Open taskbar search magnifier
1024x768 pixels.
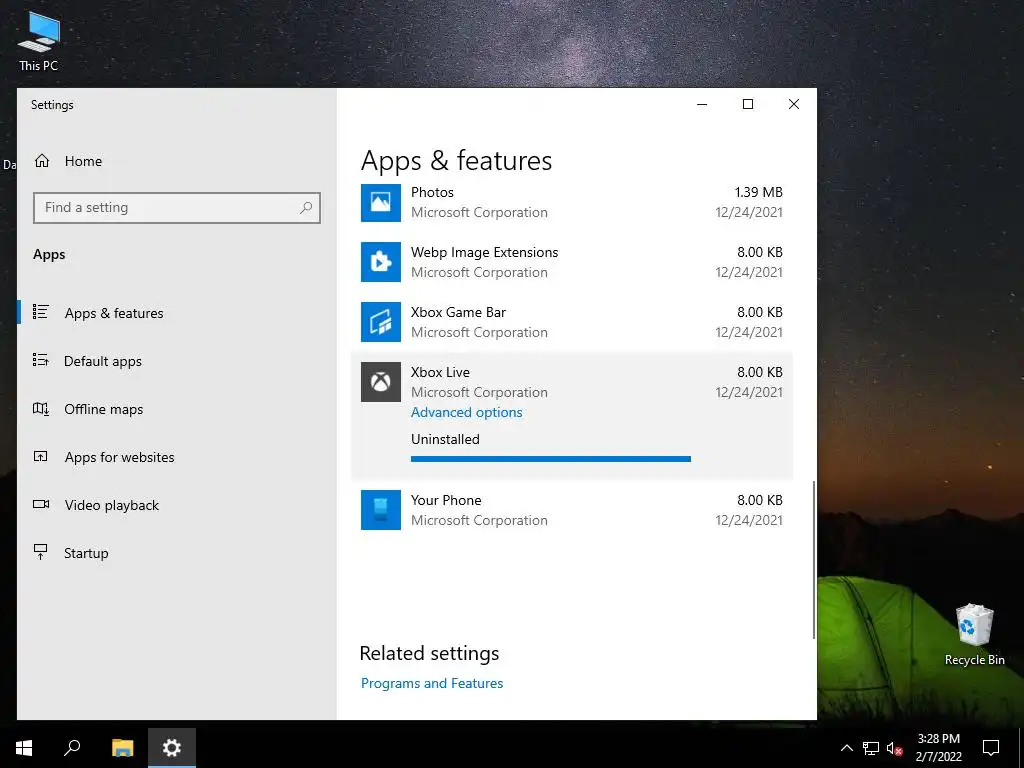pos(72,748)
